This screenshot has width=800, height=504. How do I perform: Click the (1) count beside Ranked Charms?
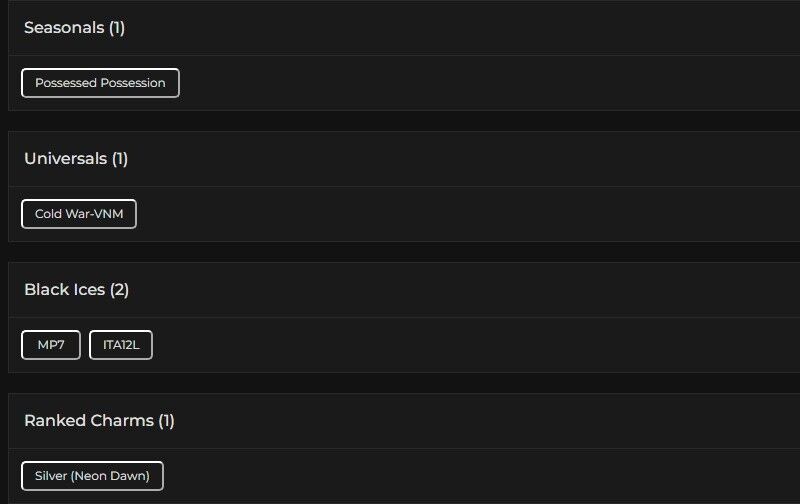(x=166, y=421)
